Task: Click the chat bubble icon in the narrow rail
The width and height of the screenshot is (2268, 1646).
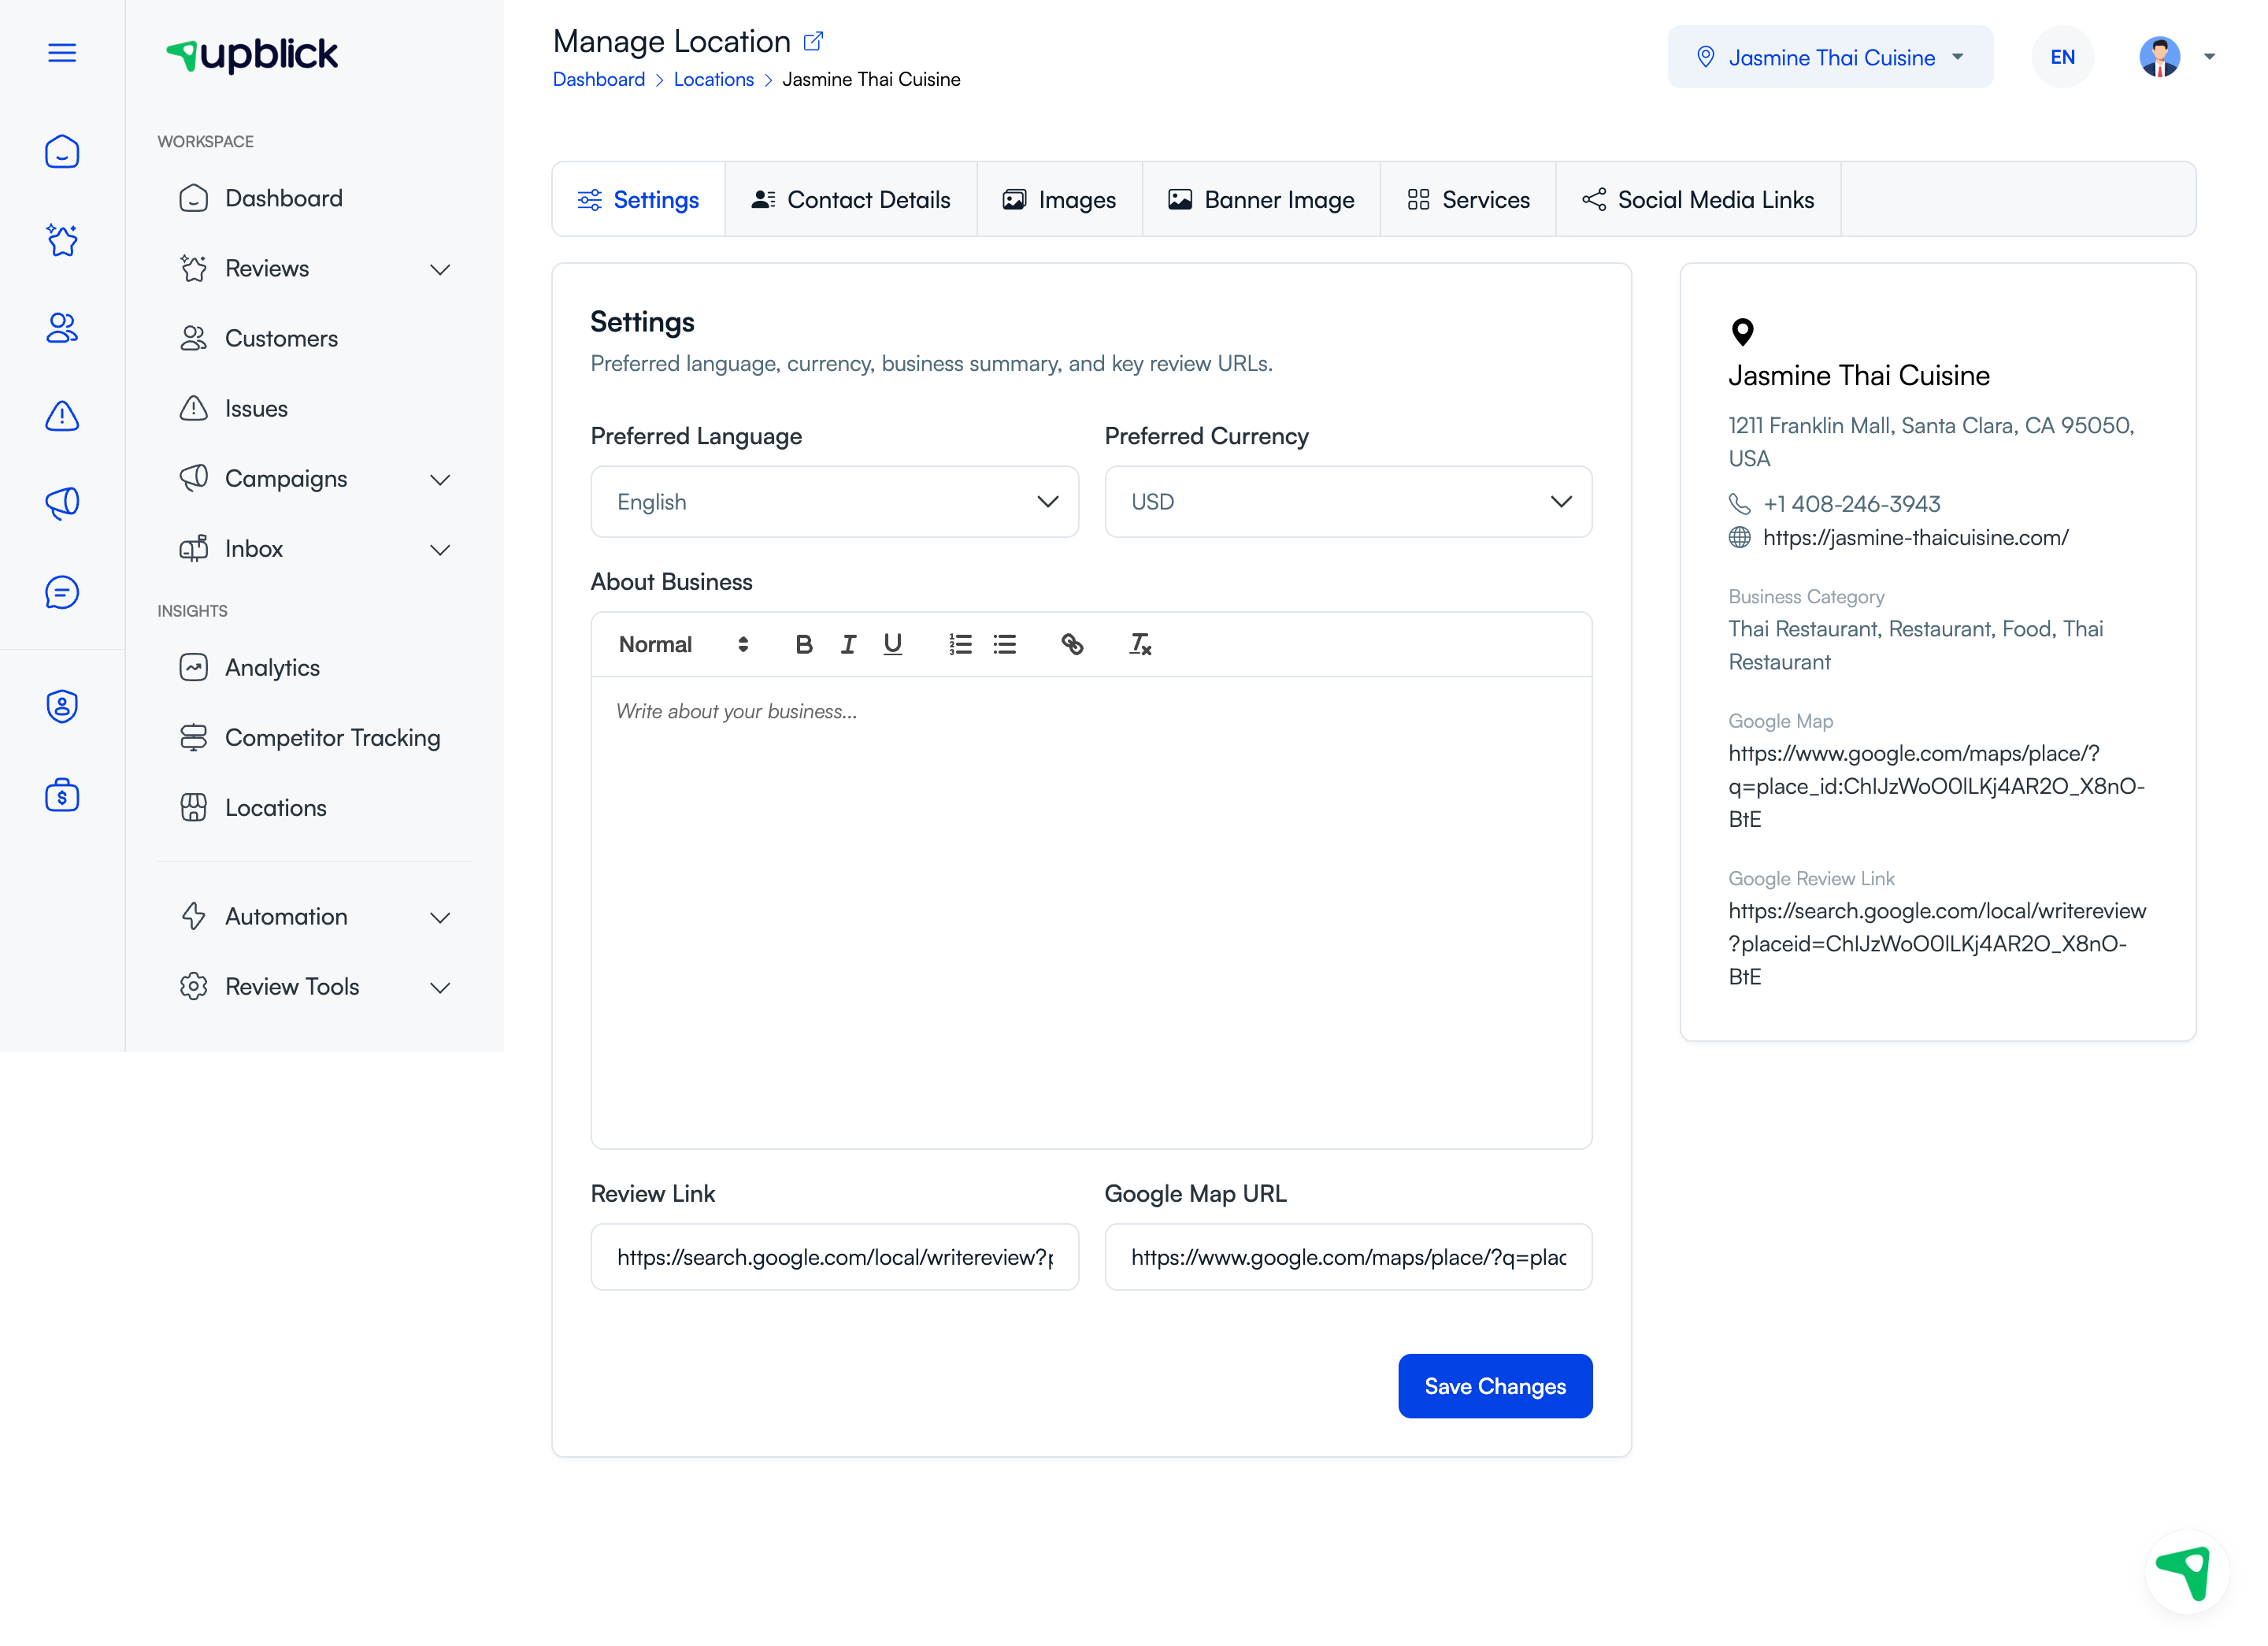Action: tap(62, 592)
